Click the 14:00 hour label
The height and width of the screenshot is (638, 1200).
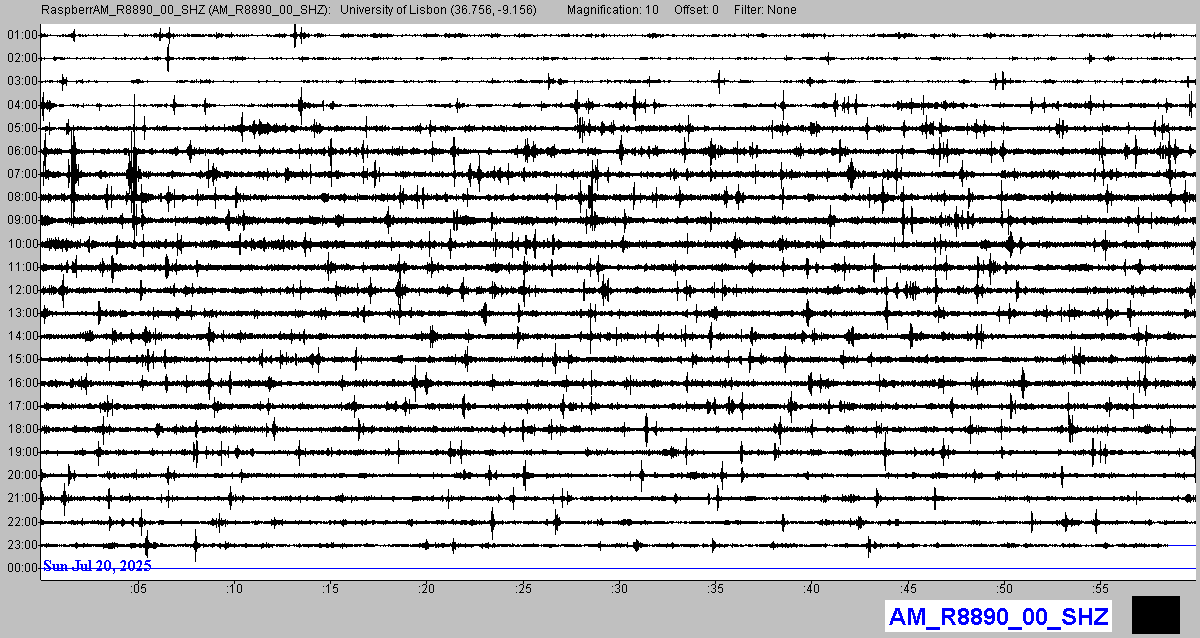(22, 336)
